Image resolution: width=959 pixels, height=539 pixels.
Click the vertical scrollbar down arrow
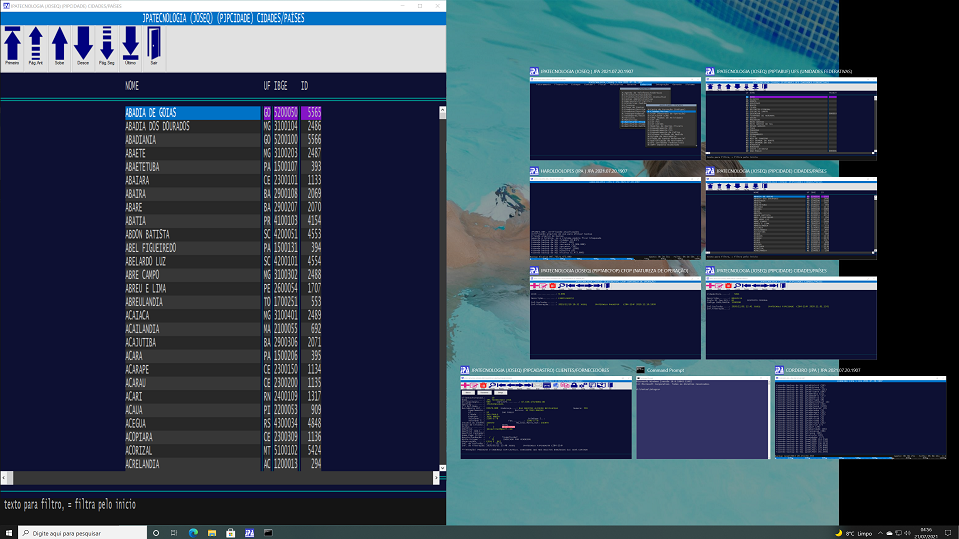pos(442,468)
